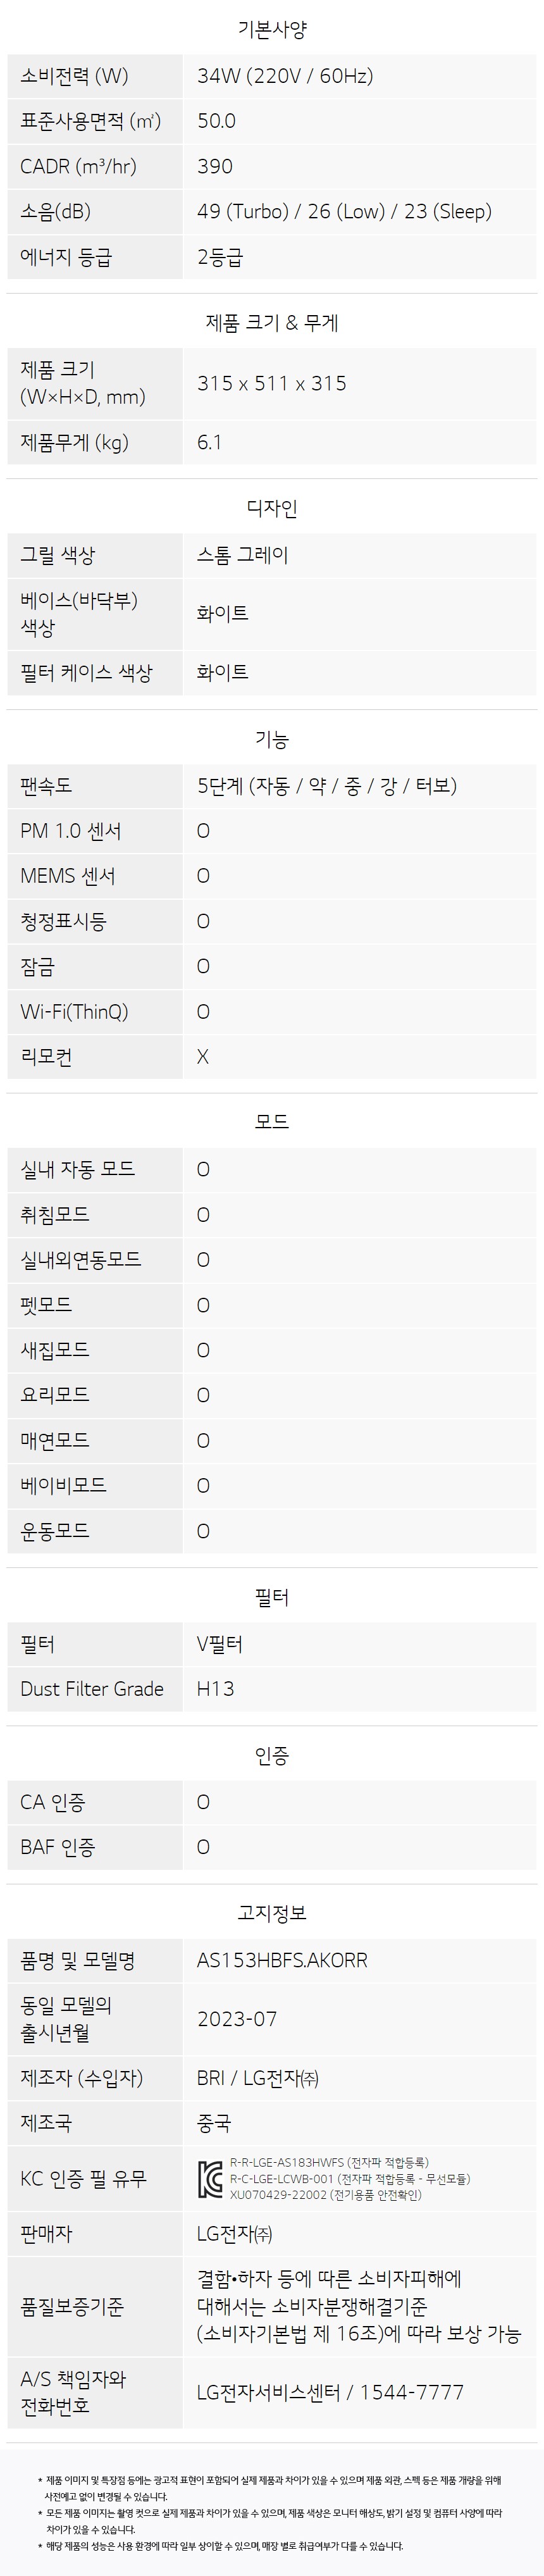Click the 제품 크기 & 무게 heading

click(x=272, y=323)
